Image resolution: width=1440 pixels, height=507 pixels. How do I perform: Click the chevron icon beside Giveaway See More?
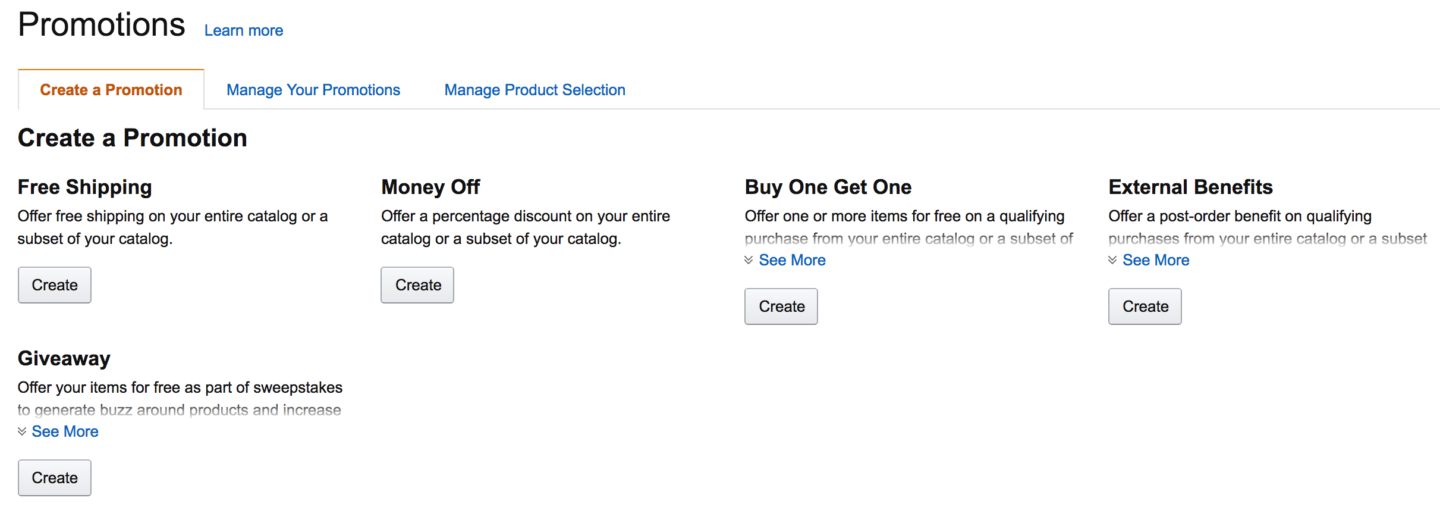[23, 432]
